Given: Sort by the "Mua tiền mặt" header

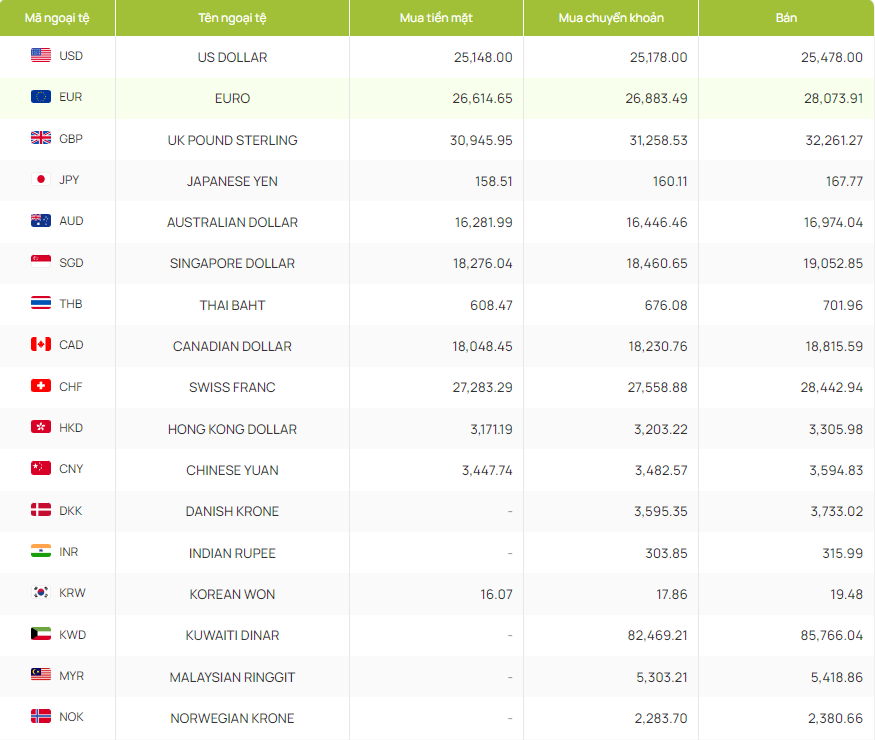Looking at the screenshot, I should click(x=435, y=18).
